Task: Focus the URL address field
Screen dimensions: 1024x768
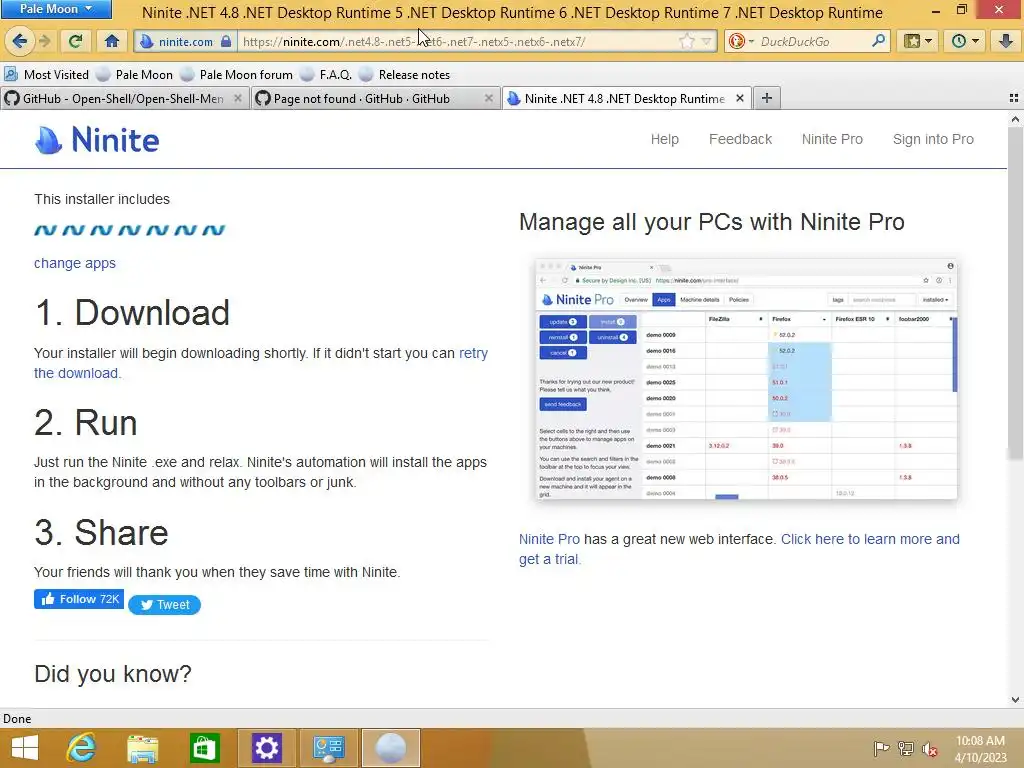Action: [x=457, y=42]
